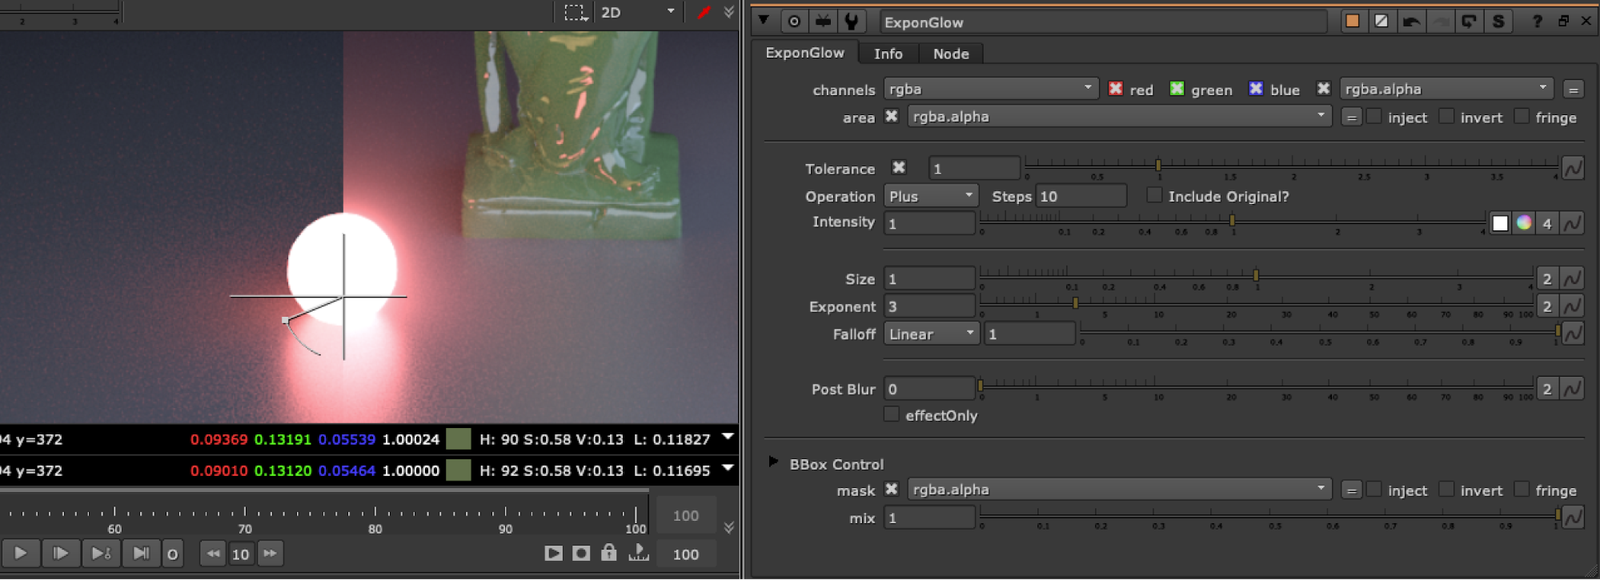Viewport: 1600px width, 580px height.
Task: Open the Intensity color wheel picker
Action: [1523, 223]
